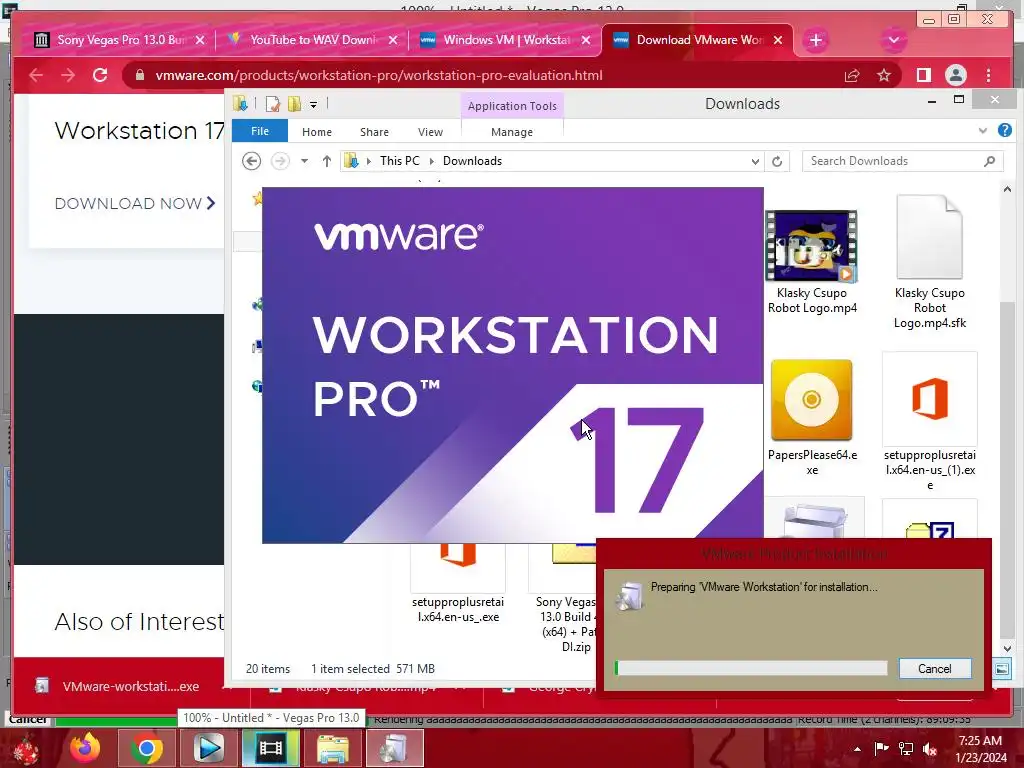Click Properties icon in quick access toolbar
This screenshot has width=1024, height=768.
point(273,104)
